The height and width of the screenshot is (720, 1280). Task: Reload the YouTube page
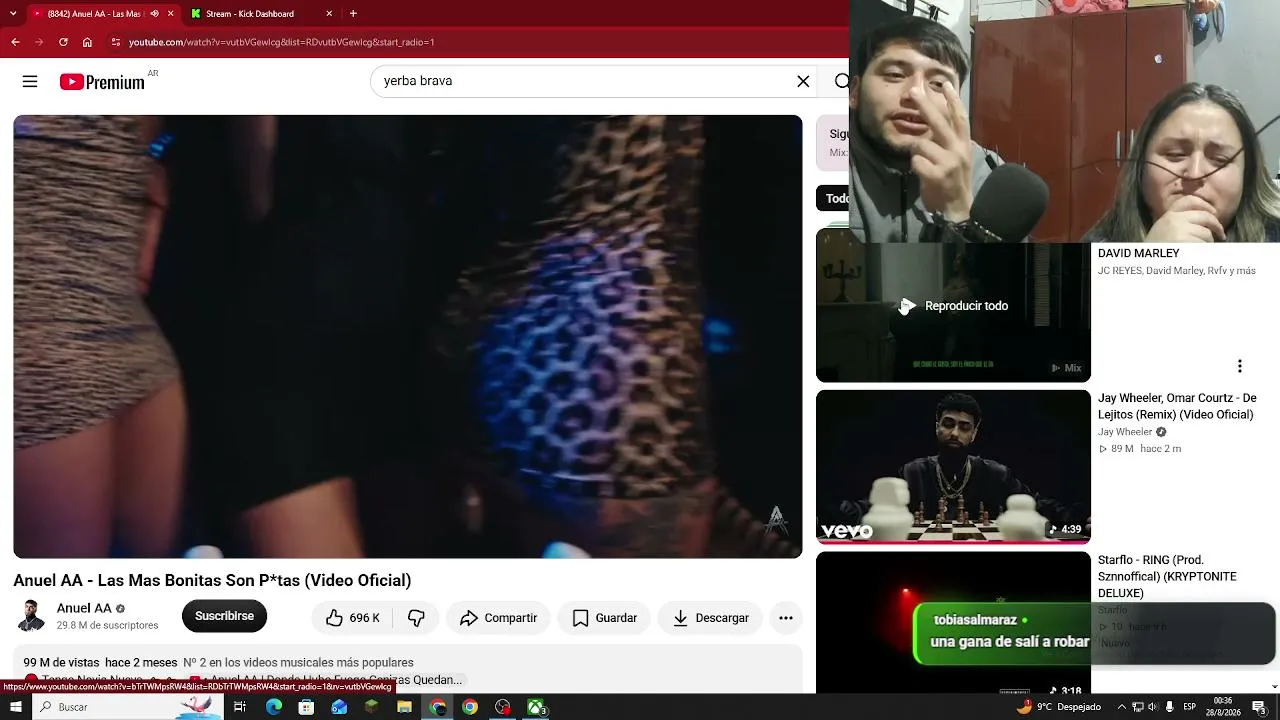click(x=63, y=42)
